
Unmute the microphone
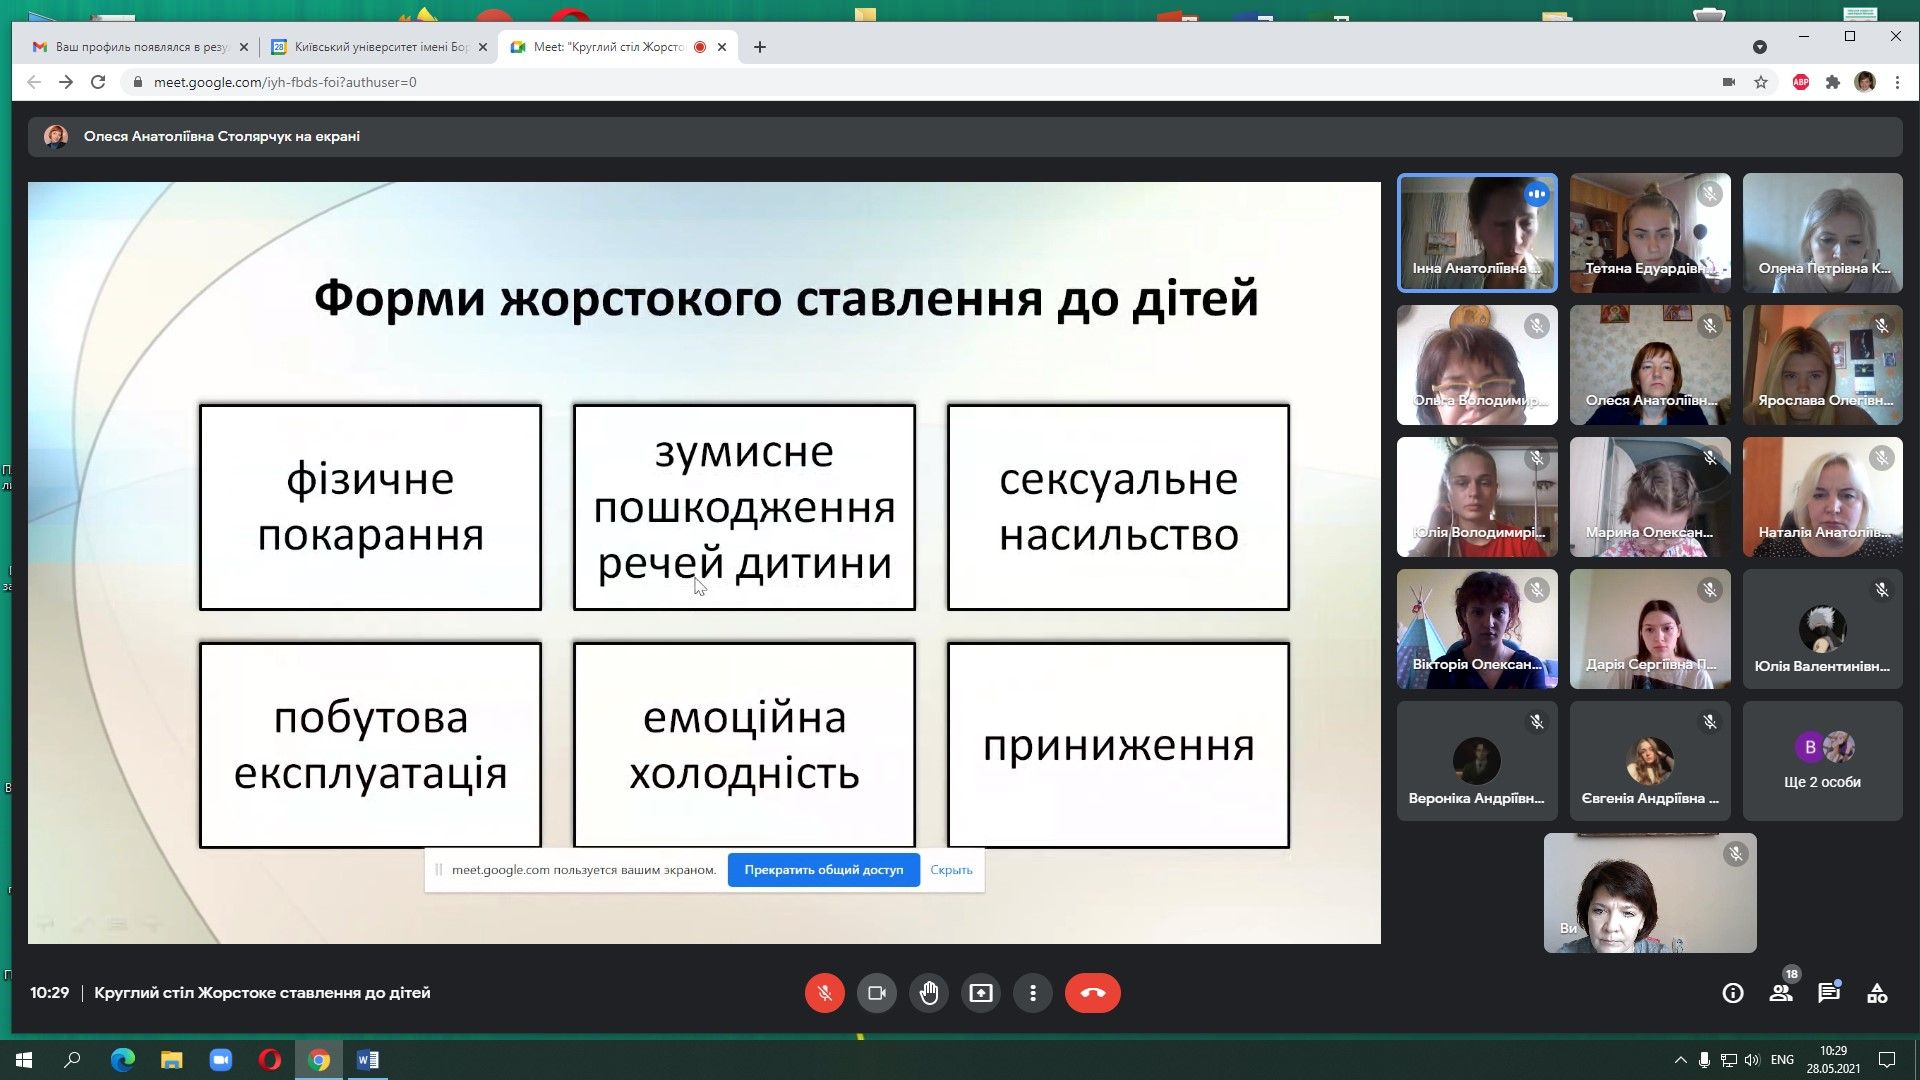(x=824, y=993)
